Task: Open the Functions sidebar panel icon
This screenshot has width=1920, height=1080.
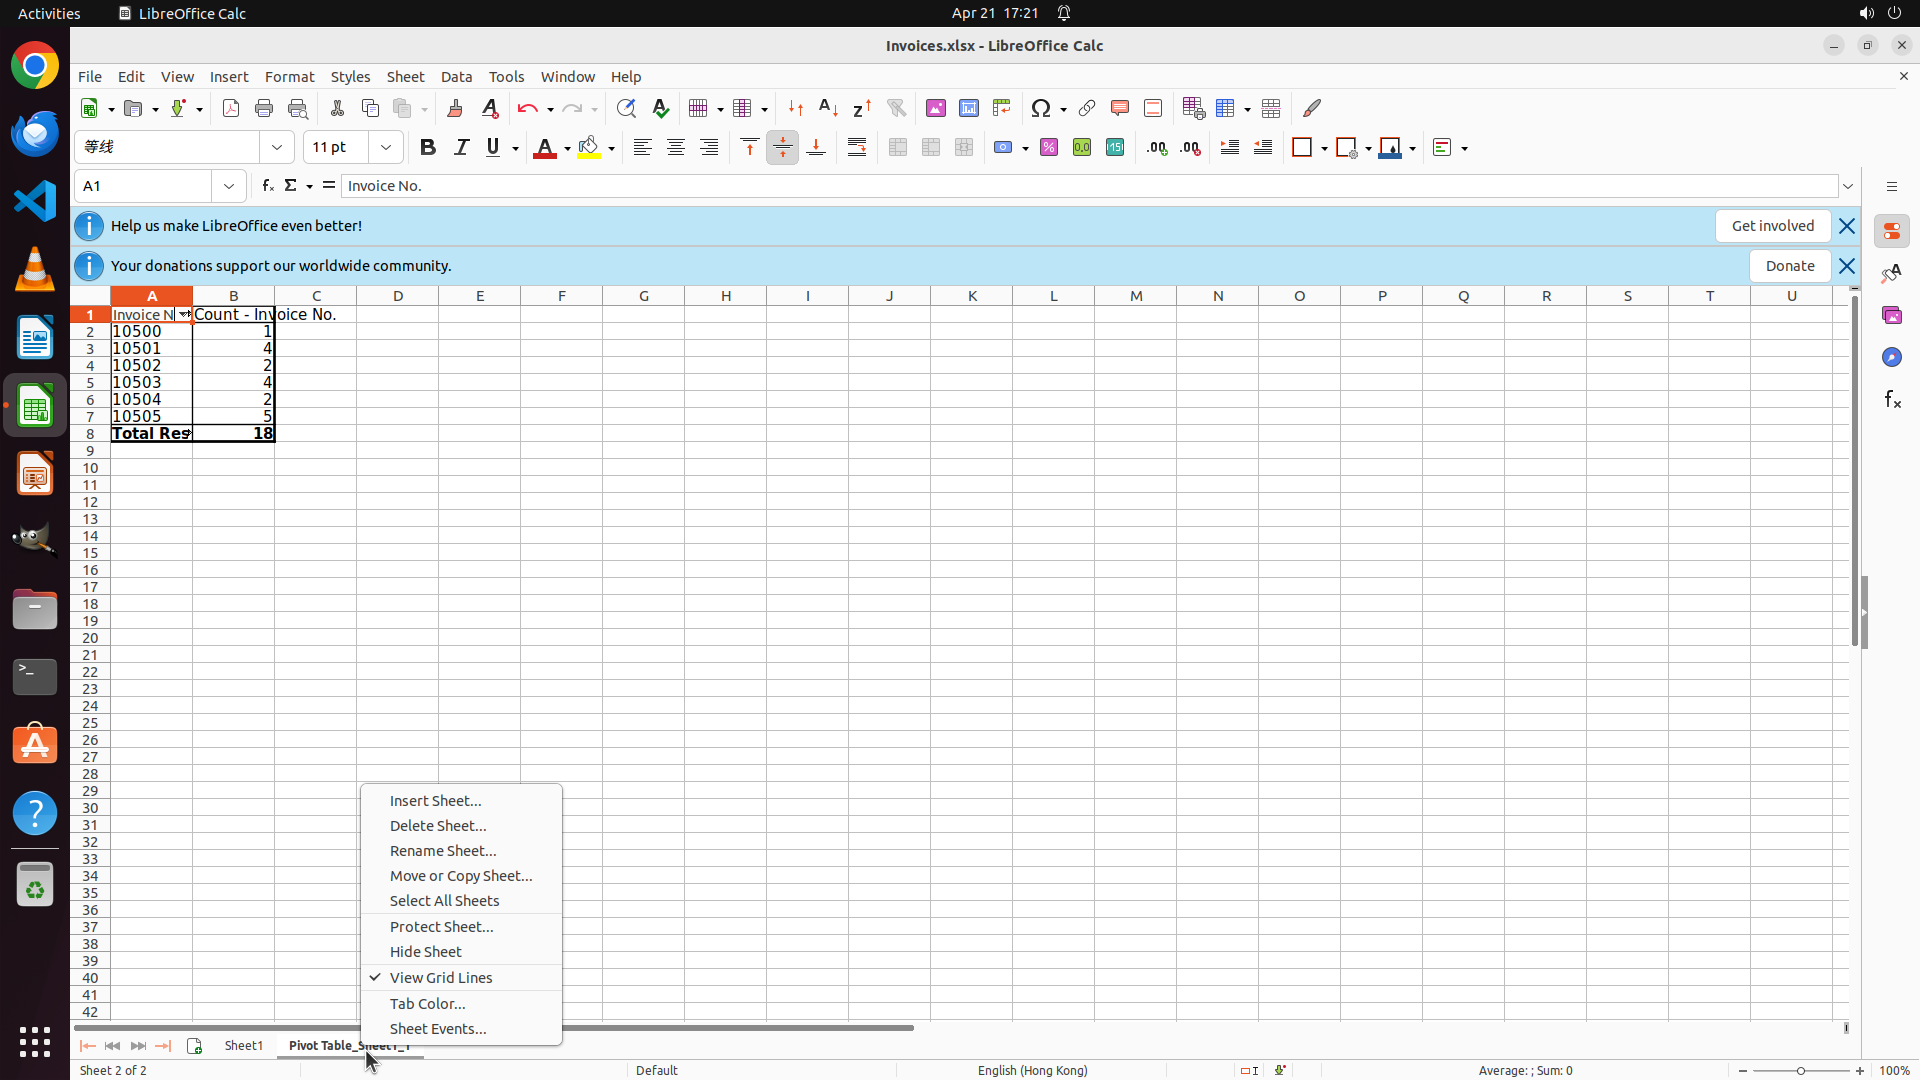Action: 1892,399
